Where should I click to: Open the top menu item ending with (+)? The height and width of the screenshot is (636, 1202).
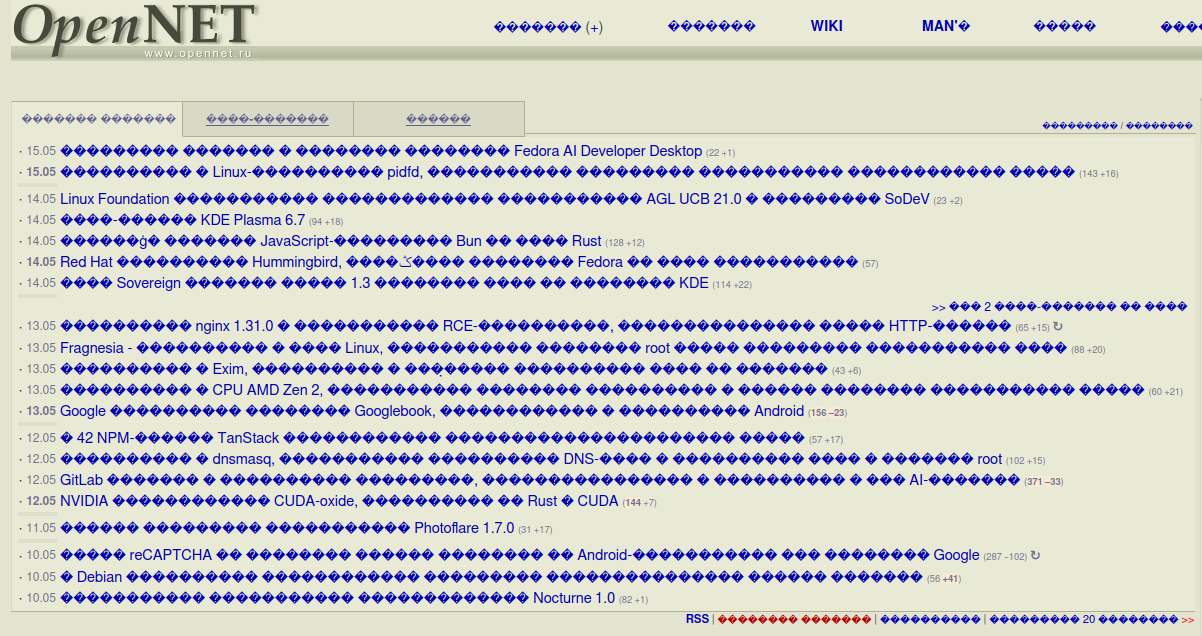pos(548,27)
